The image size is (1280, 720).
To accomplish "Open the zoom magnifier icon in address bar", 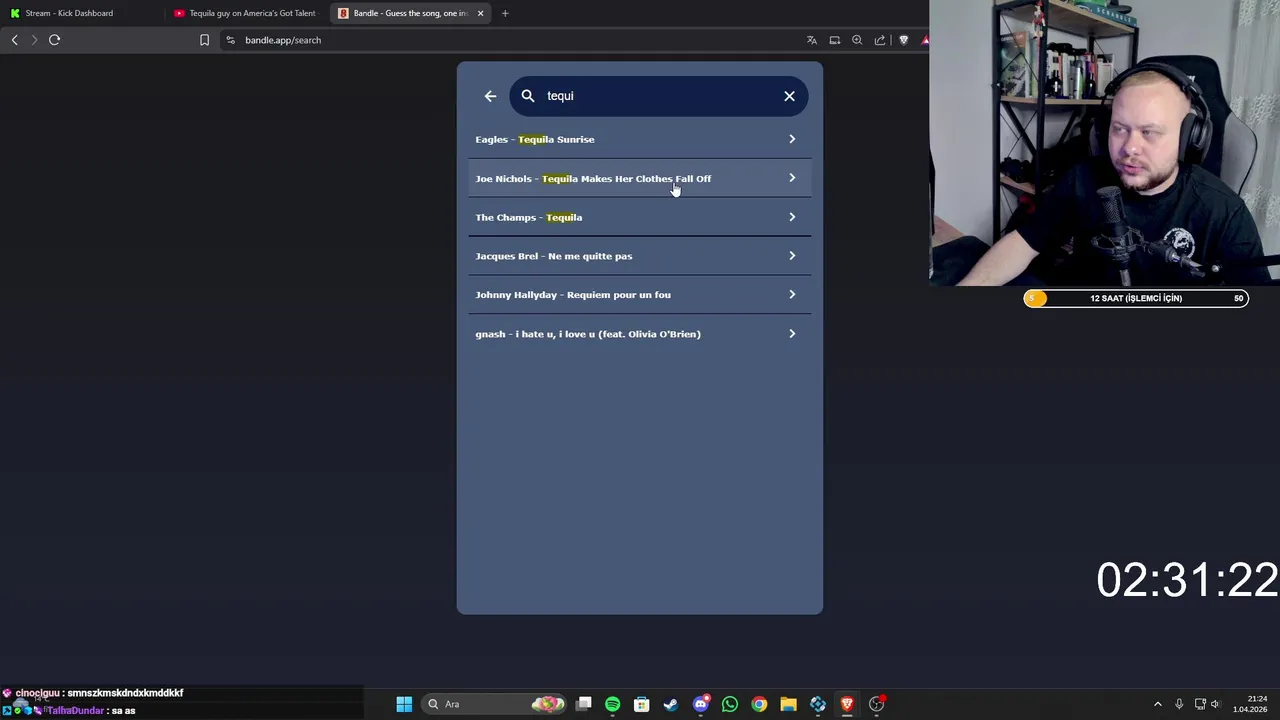I will pos(857,40).
